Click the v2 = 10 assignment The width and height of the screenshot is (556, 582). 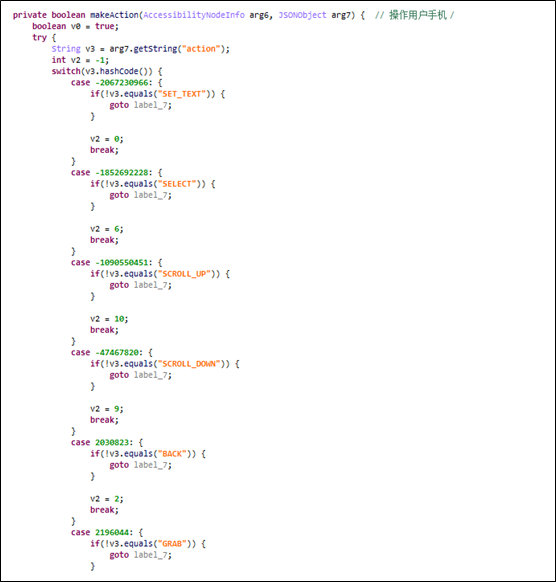click(x=109, y=319)
